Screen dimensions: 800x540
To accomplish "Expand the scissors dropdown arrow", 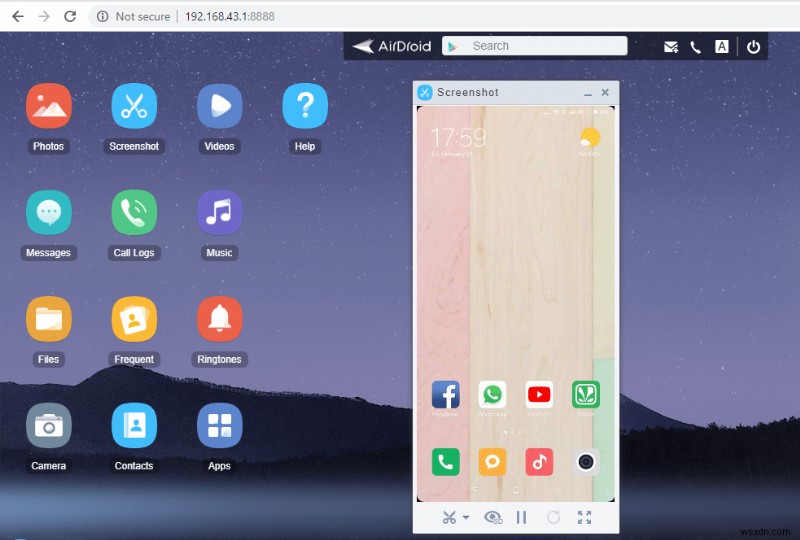I will 466,518.
